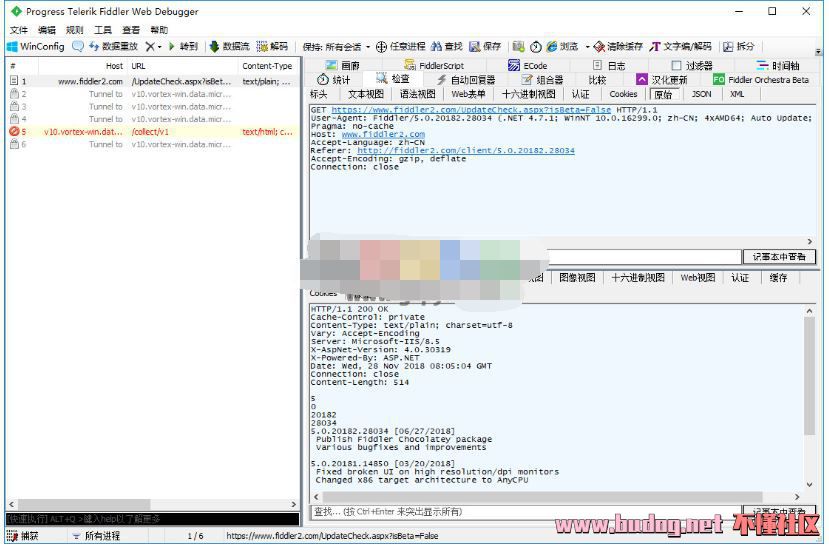Screen dimensions: 829x545
Task: Click the 捕获 capturing indicator in status bar
Action: (23, 535)
